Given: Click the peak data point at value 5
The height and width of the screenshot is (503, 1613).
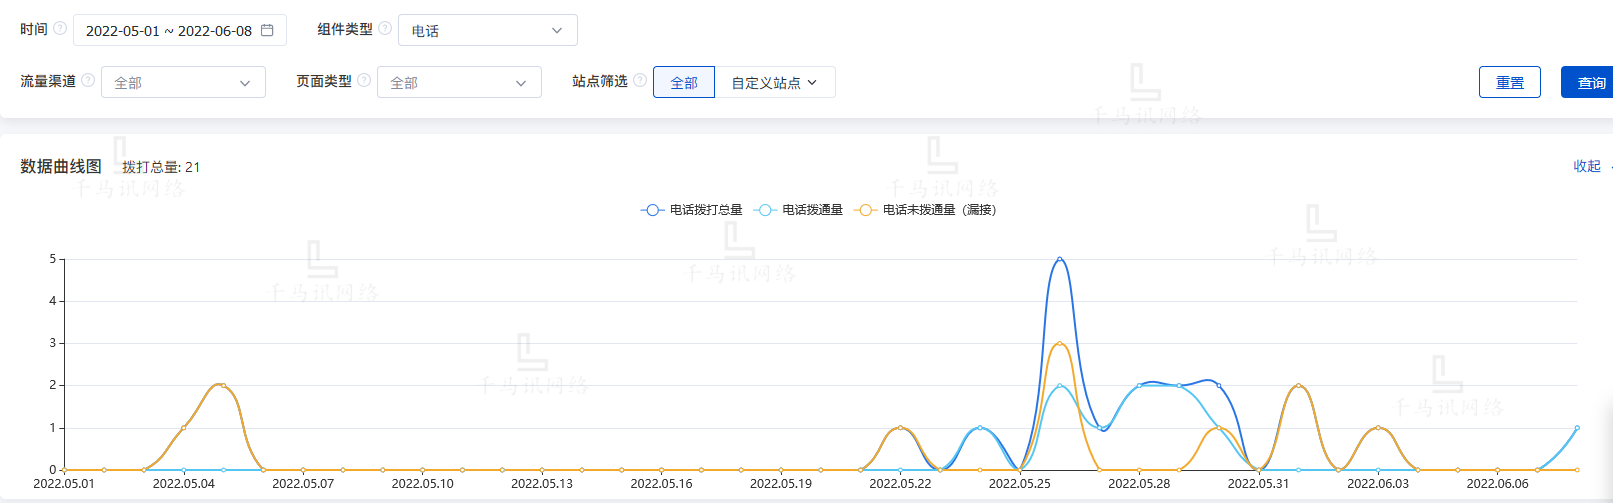Looking at the screenshot, I should (1059, 259).
